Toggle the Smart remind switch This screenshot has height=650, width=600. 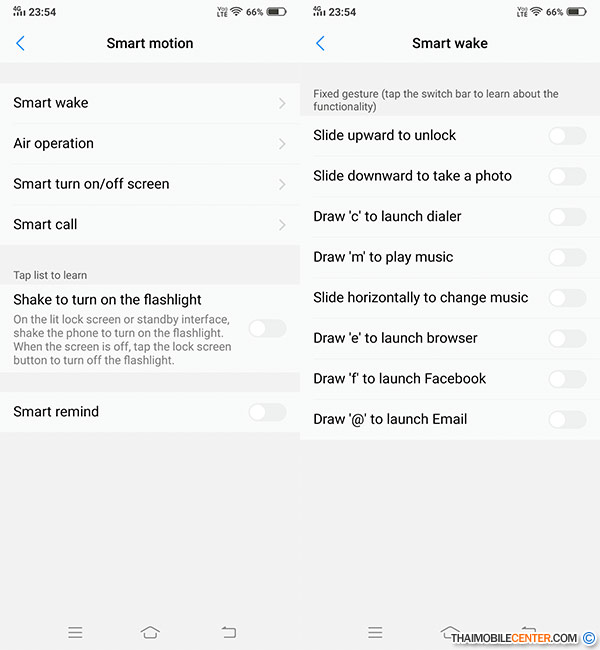(267, 412)
